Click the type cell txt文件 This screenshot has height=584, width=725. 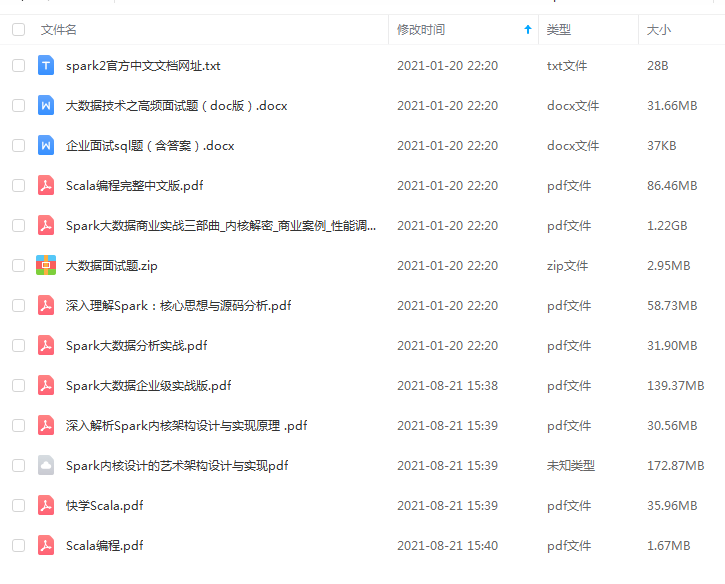point(567,66)
